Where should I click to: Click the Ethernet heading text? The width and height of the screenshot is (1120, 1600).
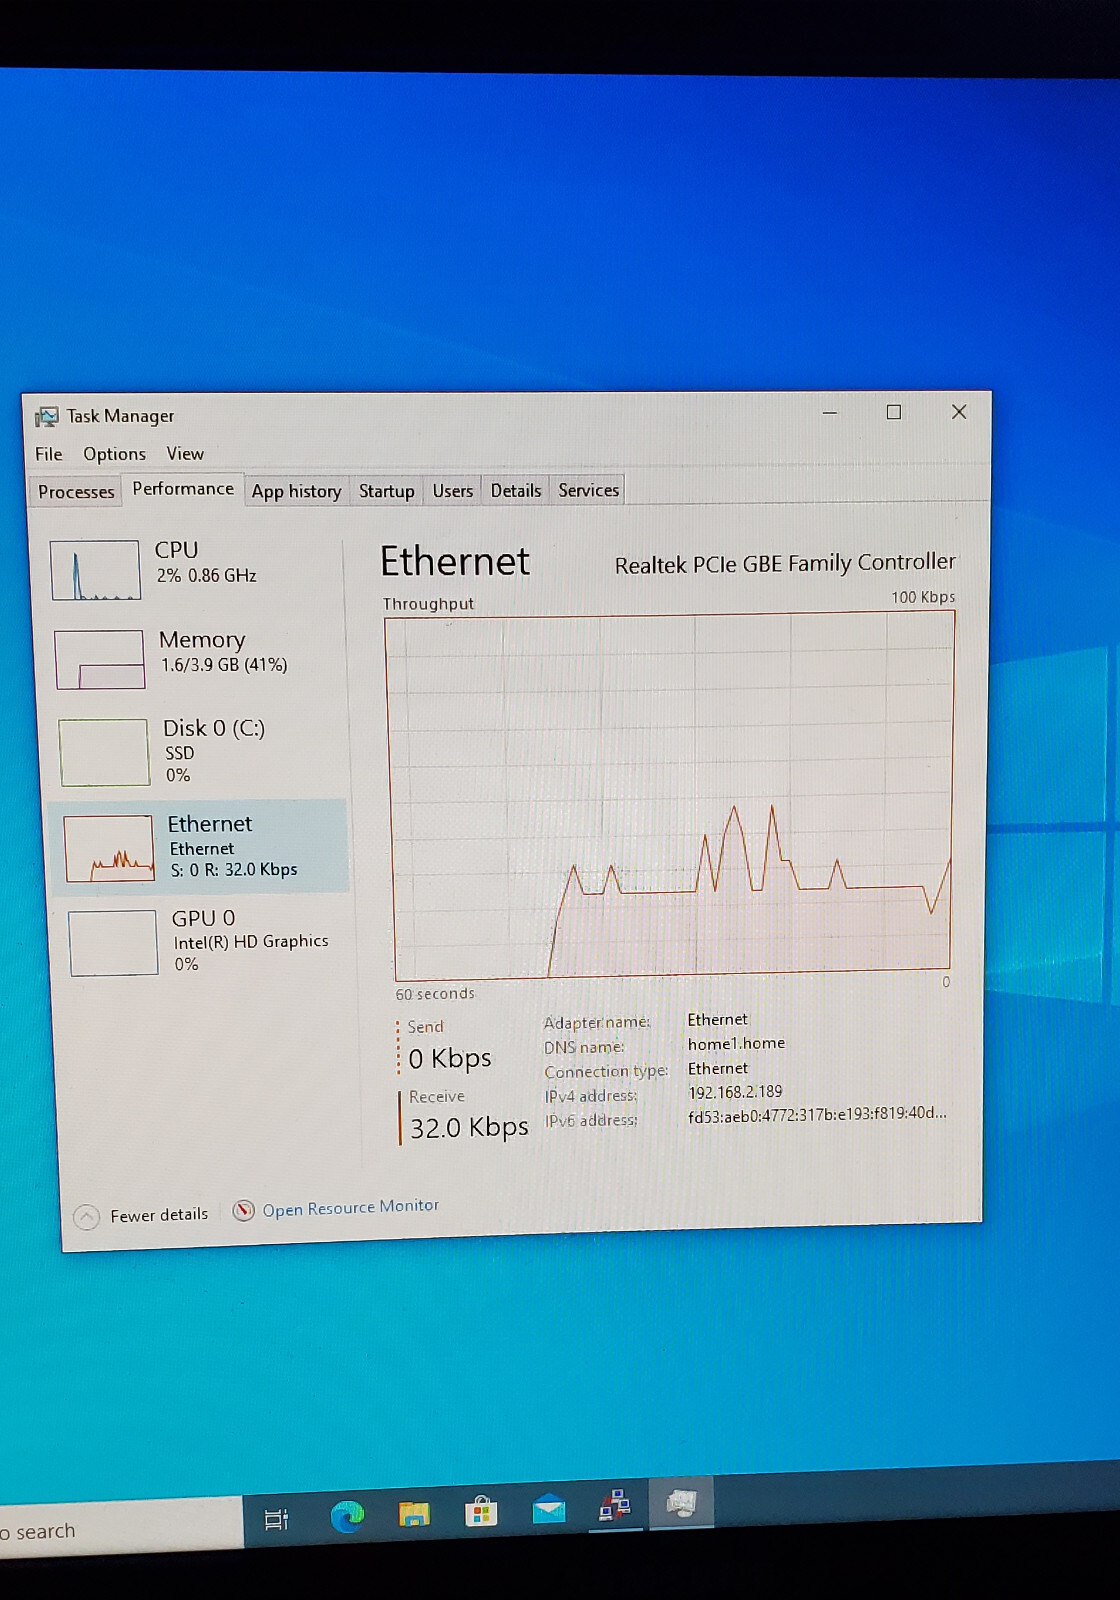[x=455, y=561]
